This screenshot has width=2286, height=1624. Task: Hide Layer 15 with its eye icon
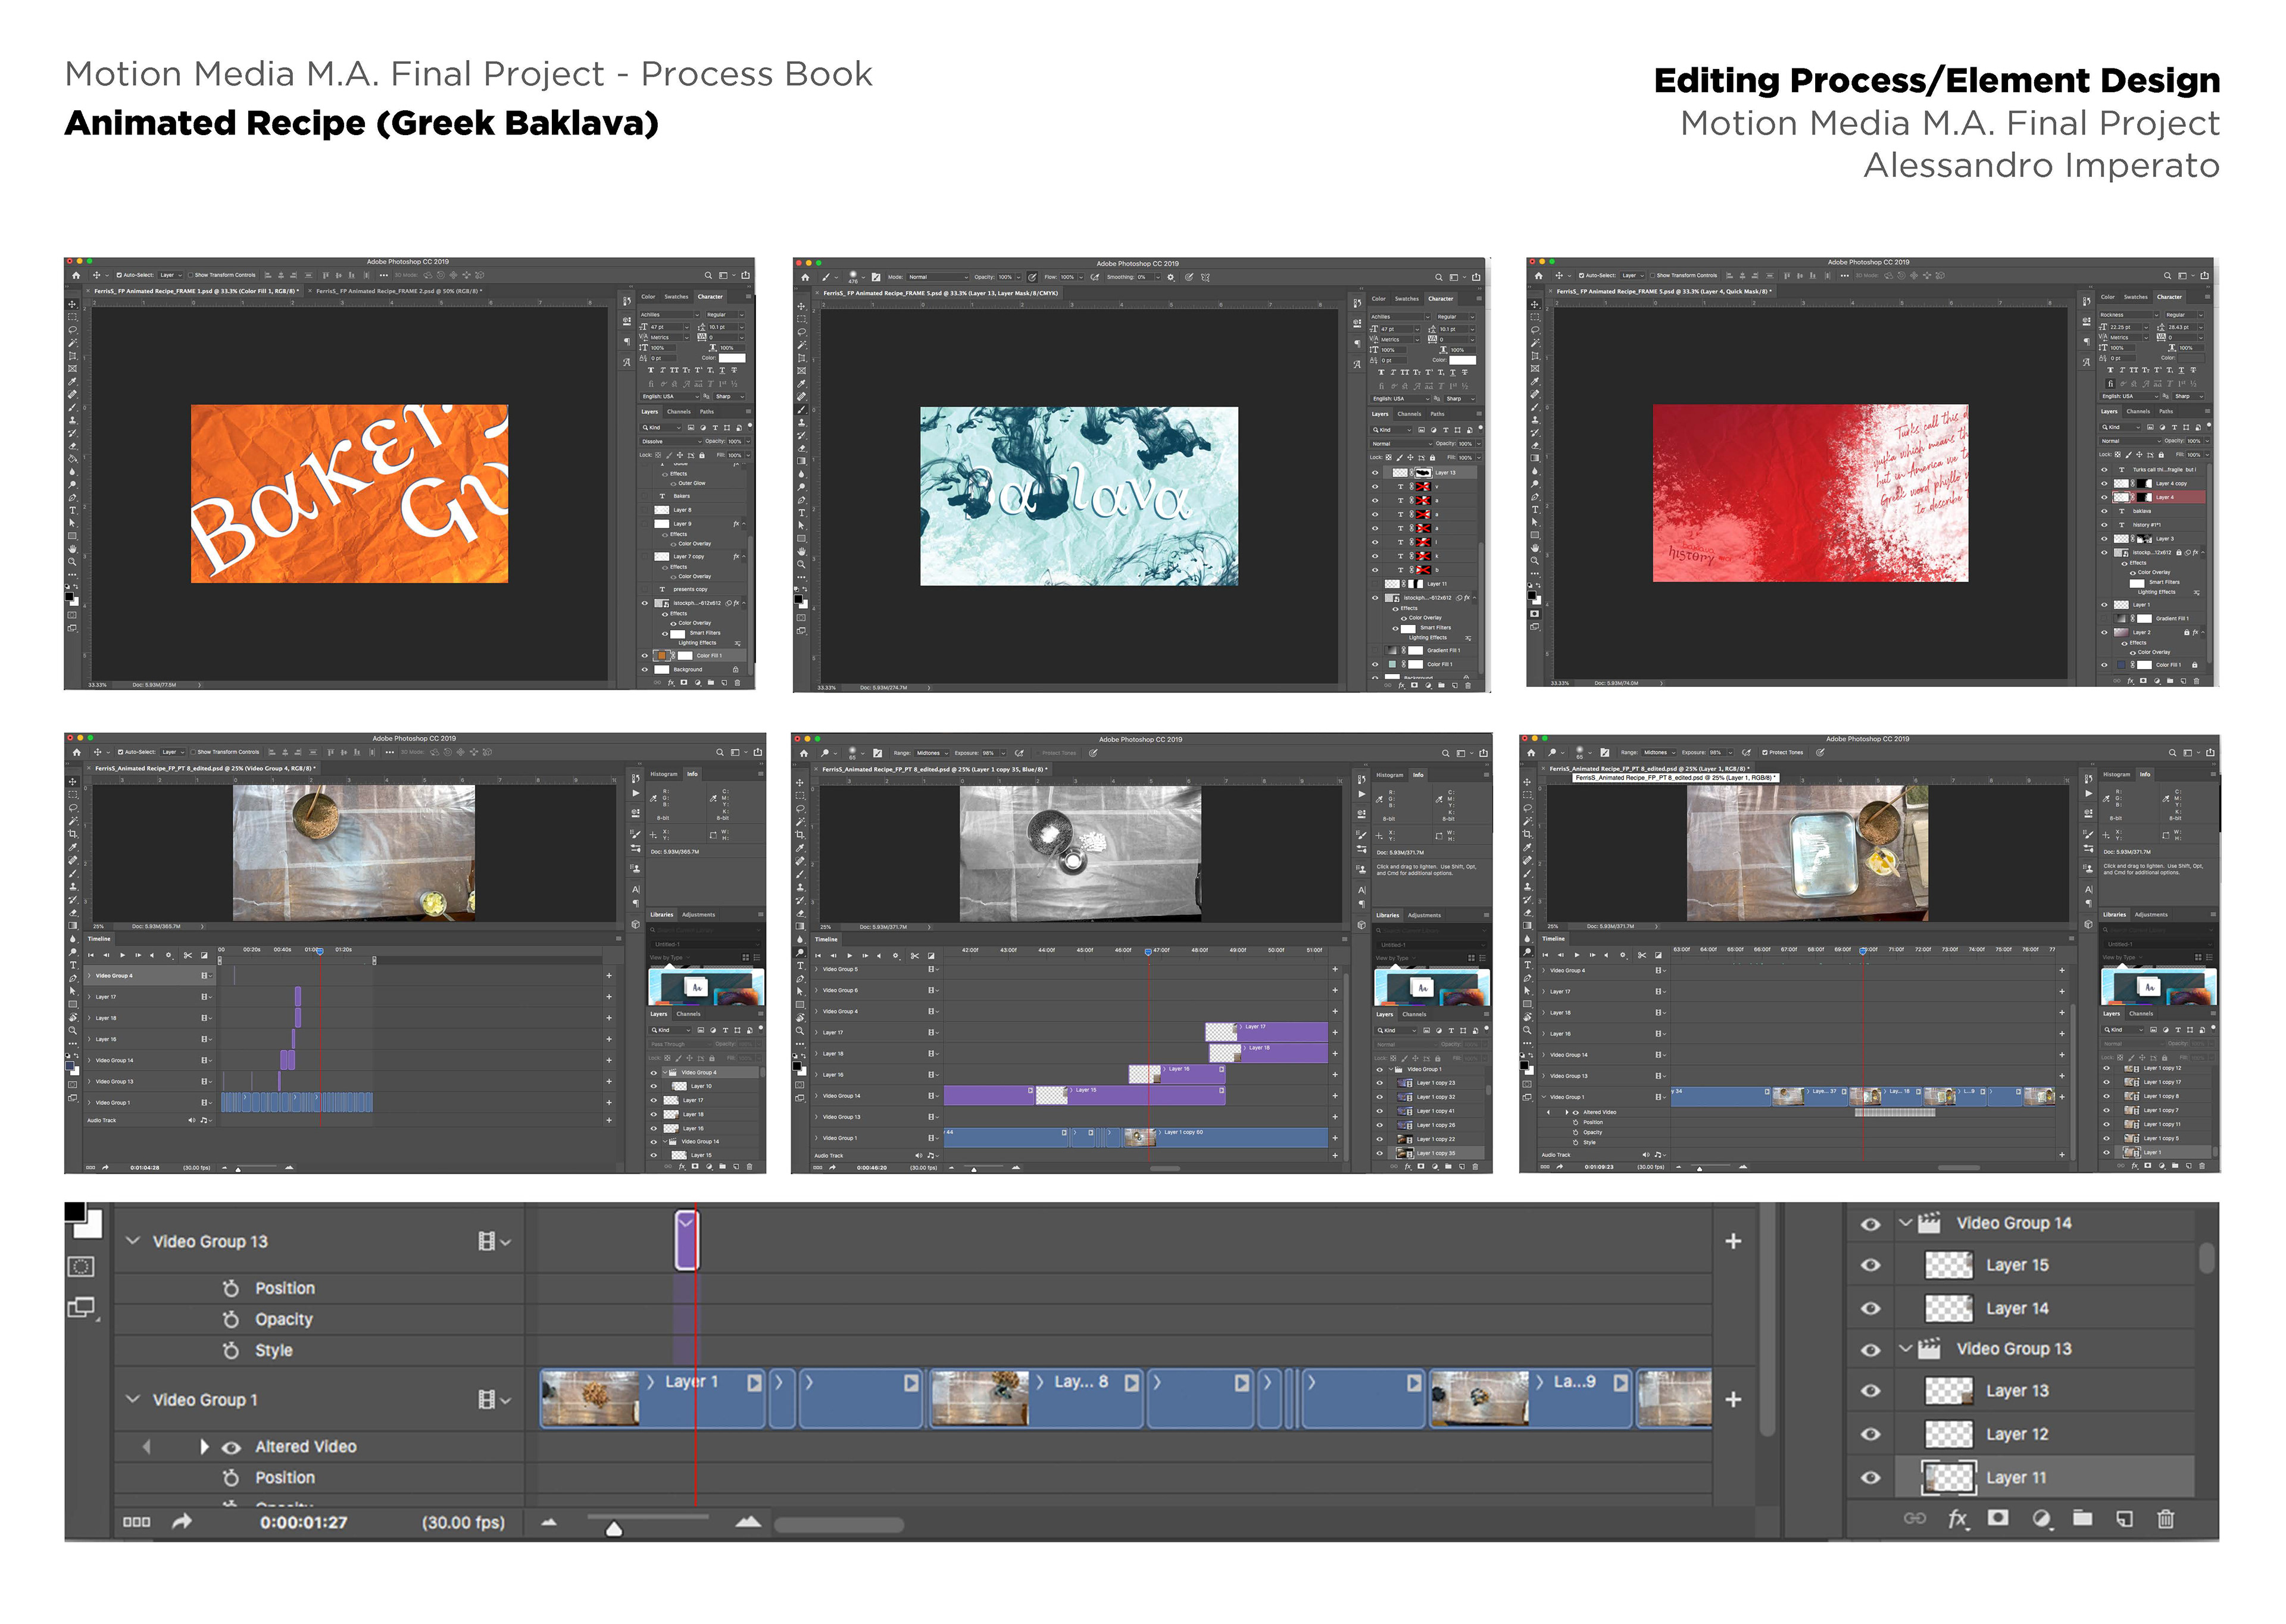1870,1265
